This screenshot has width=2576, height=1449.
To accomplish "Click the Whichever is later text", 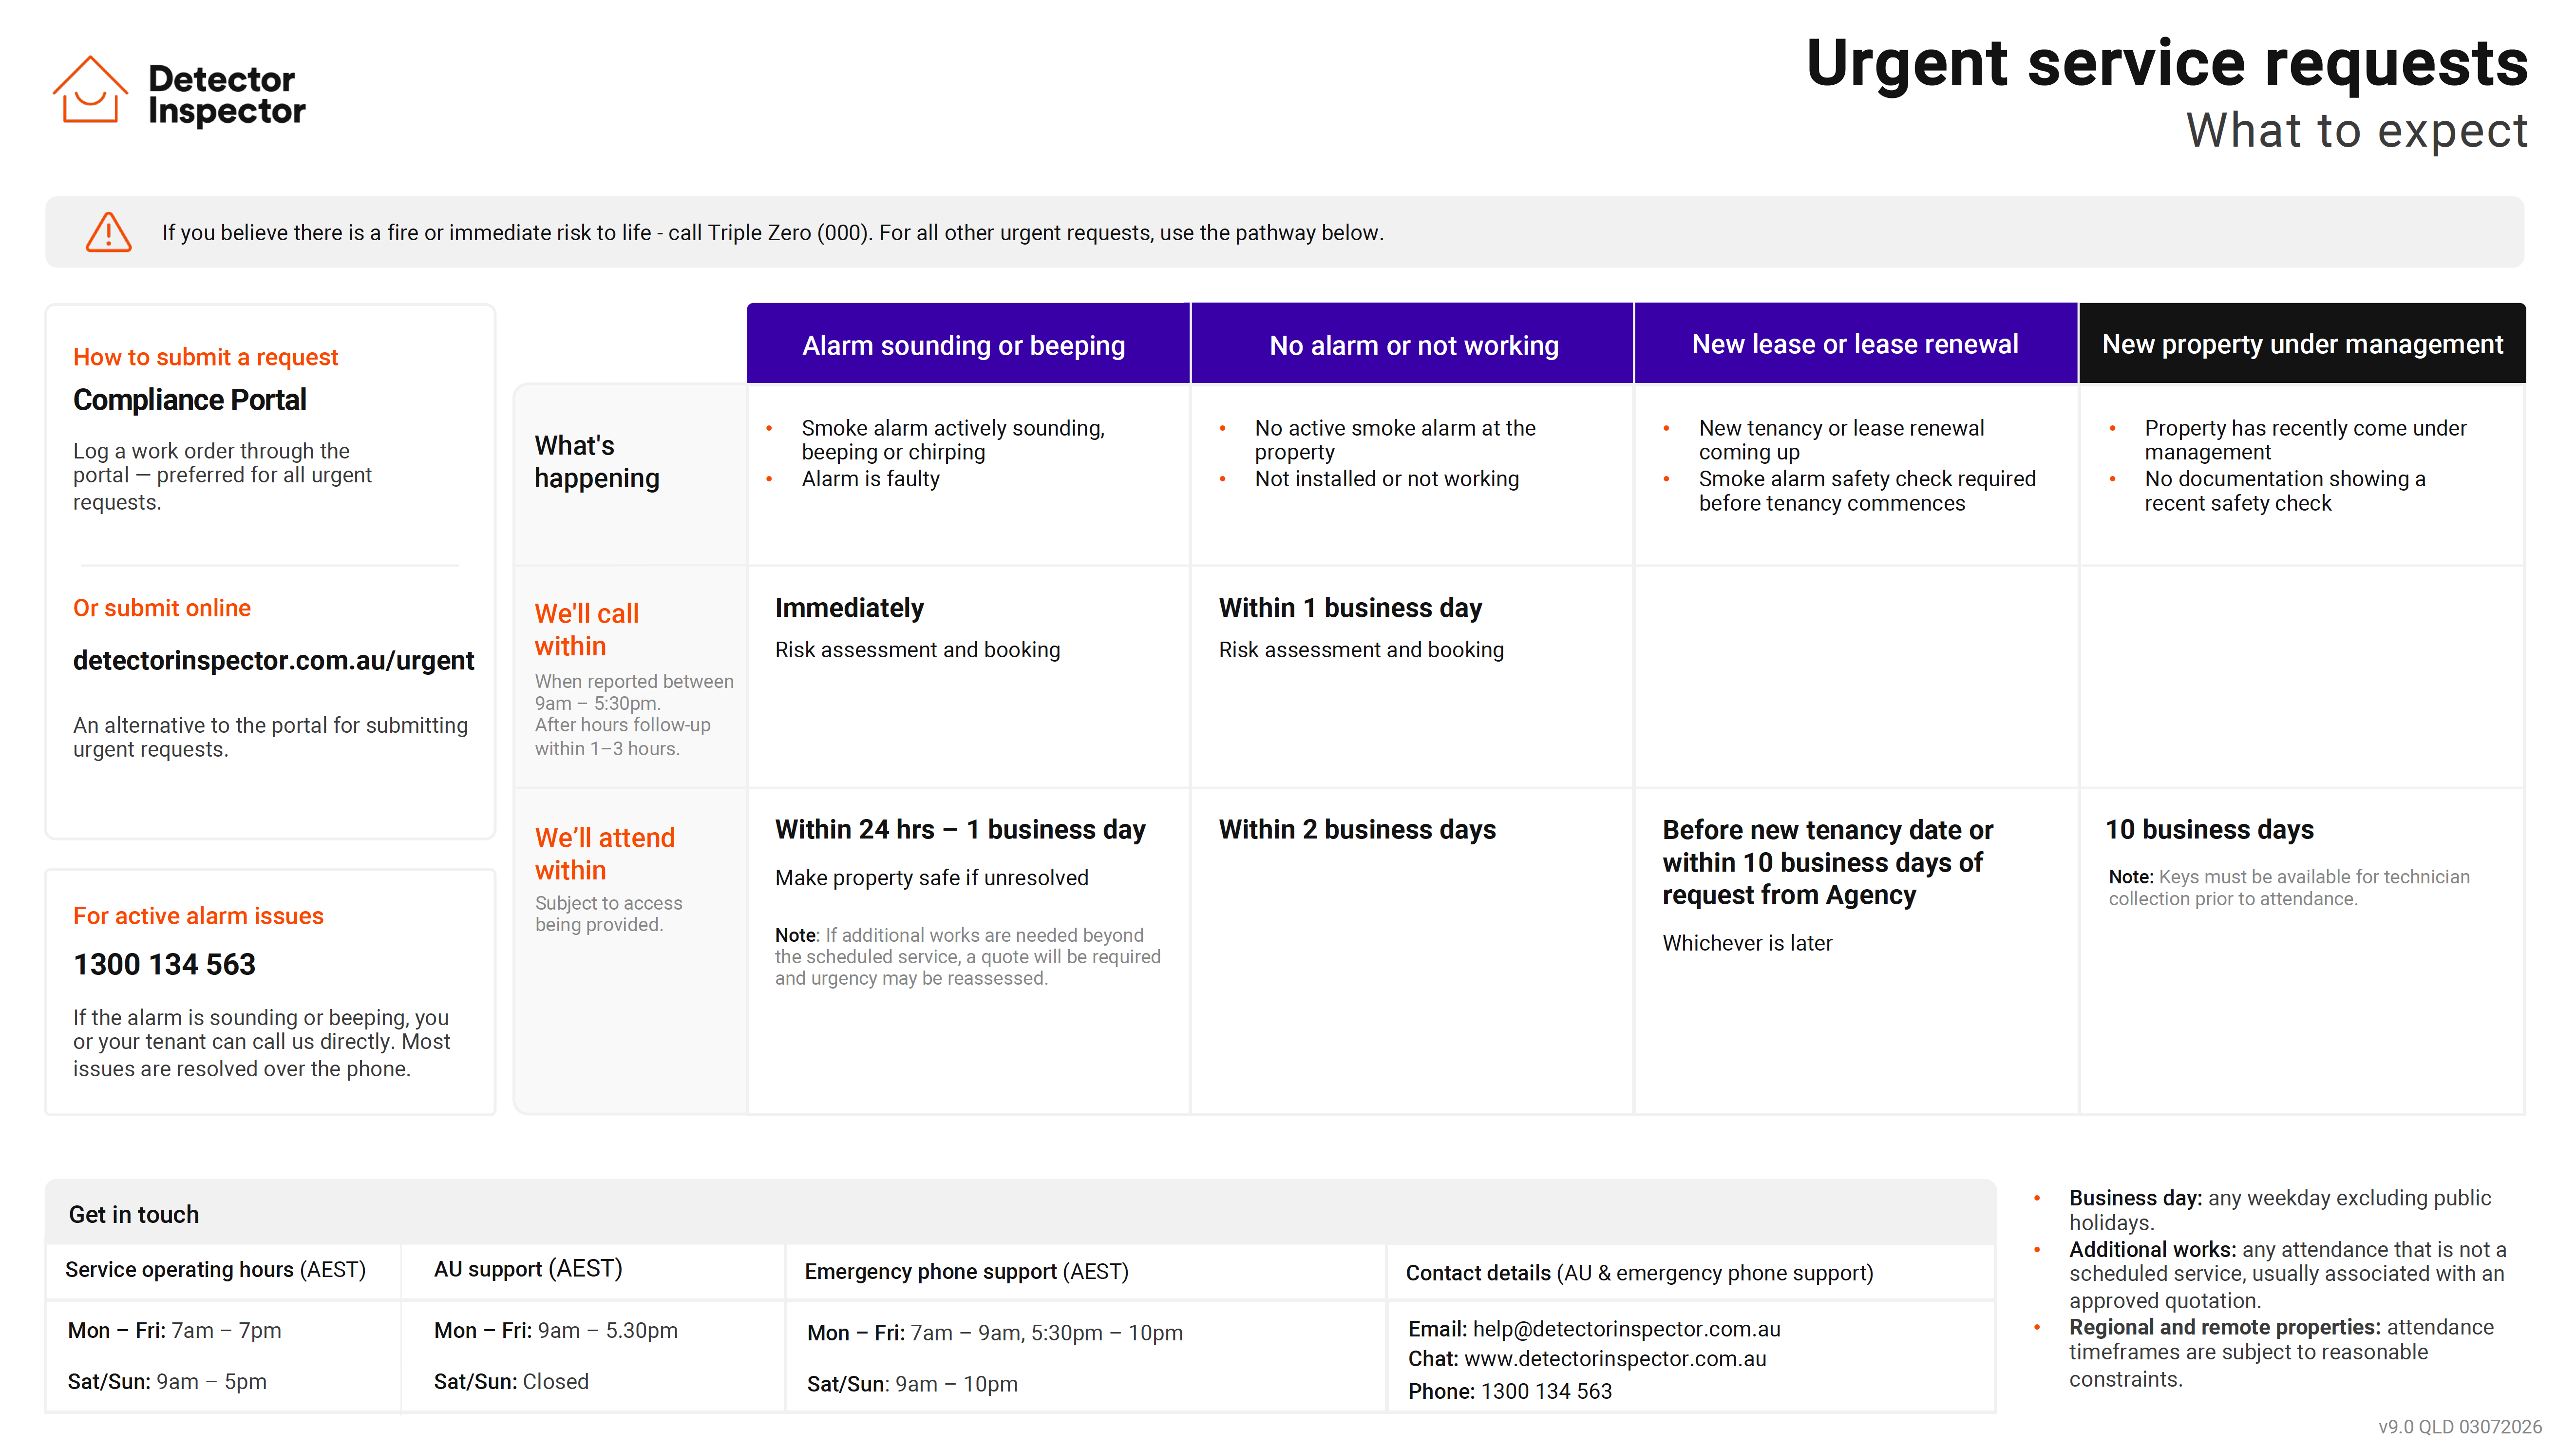I will (1747, 943).
